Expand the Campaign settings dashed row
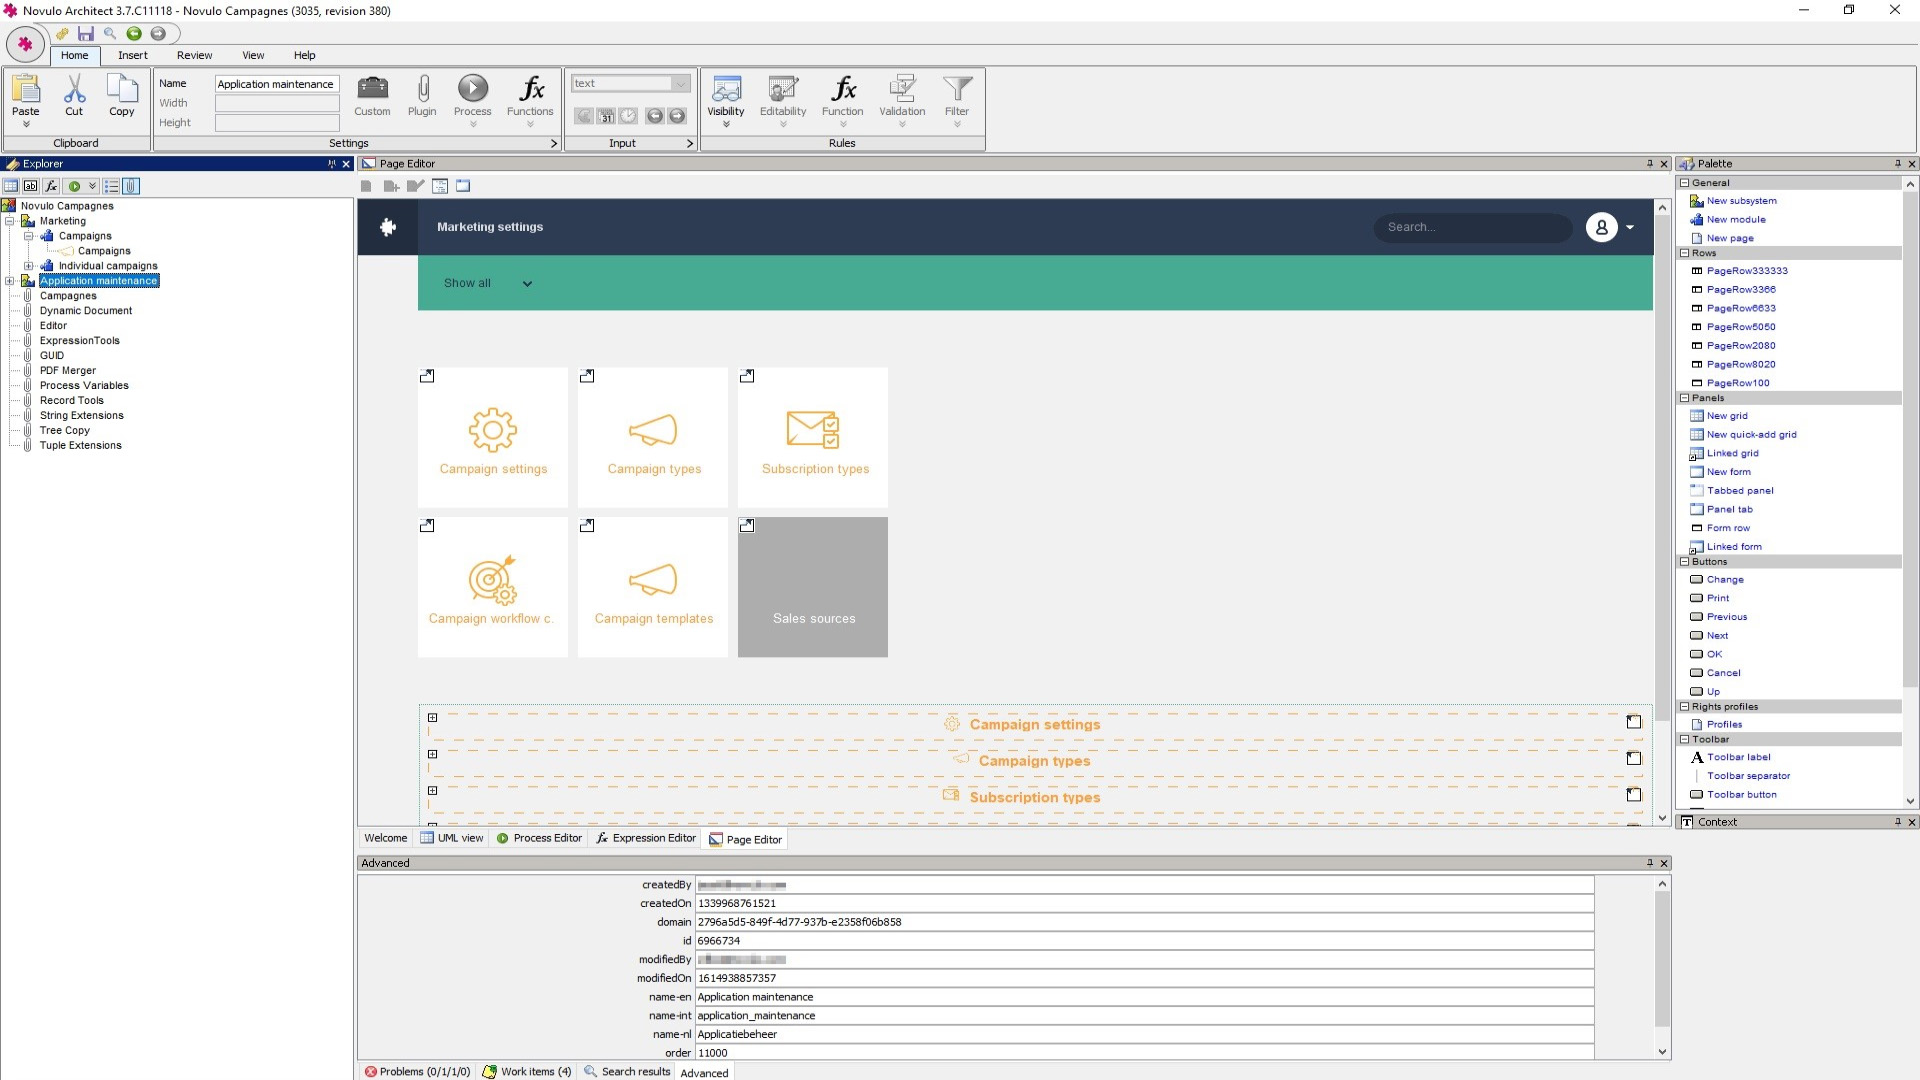 coord(432,718)
